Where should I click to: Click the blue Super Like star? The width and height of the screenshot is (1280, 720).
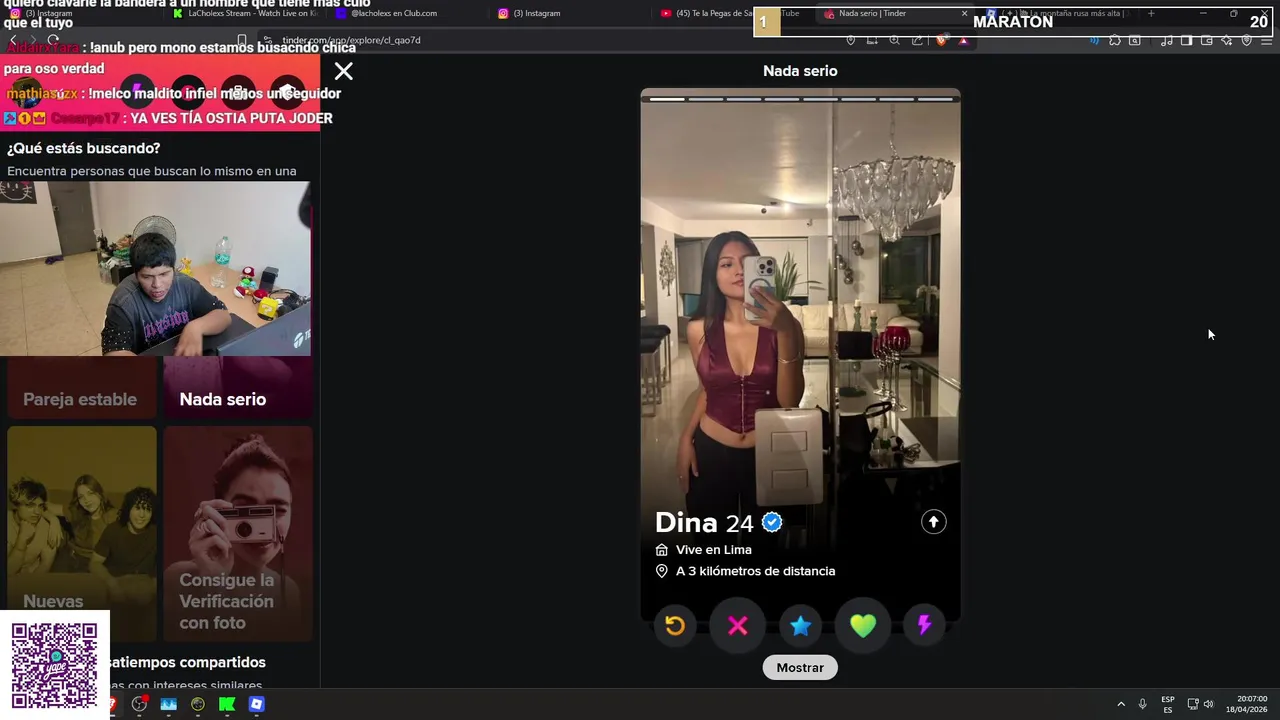(x=800, y=626)
